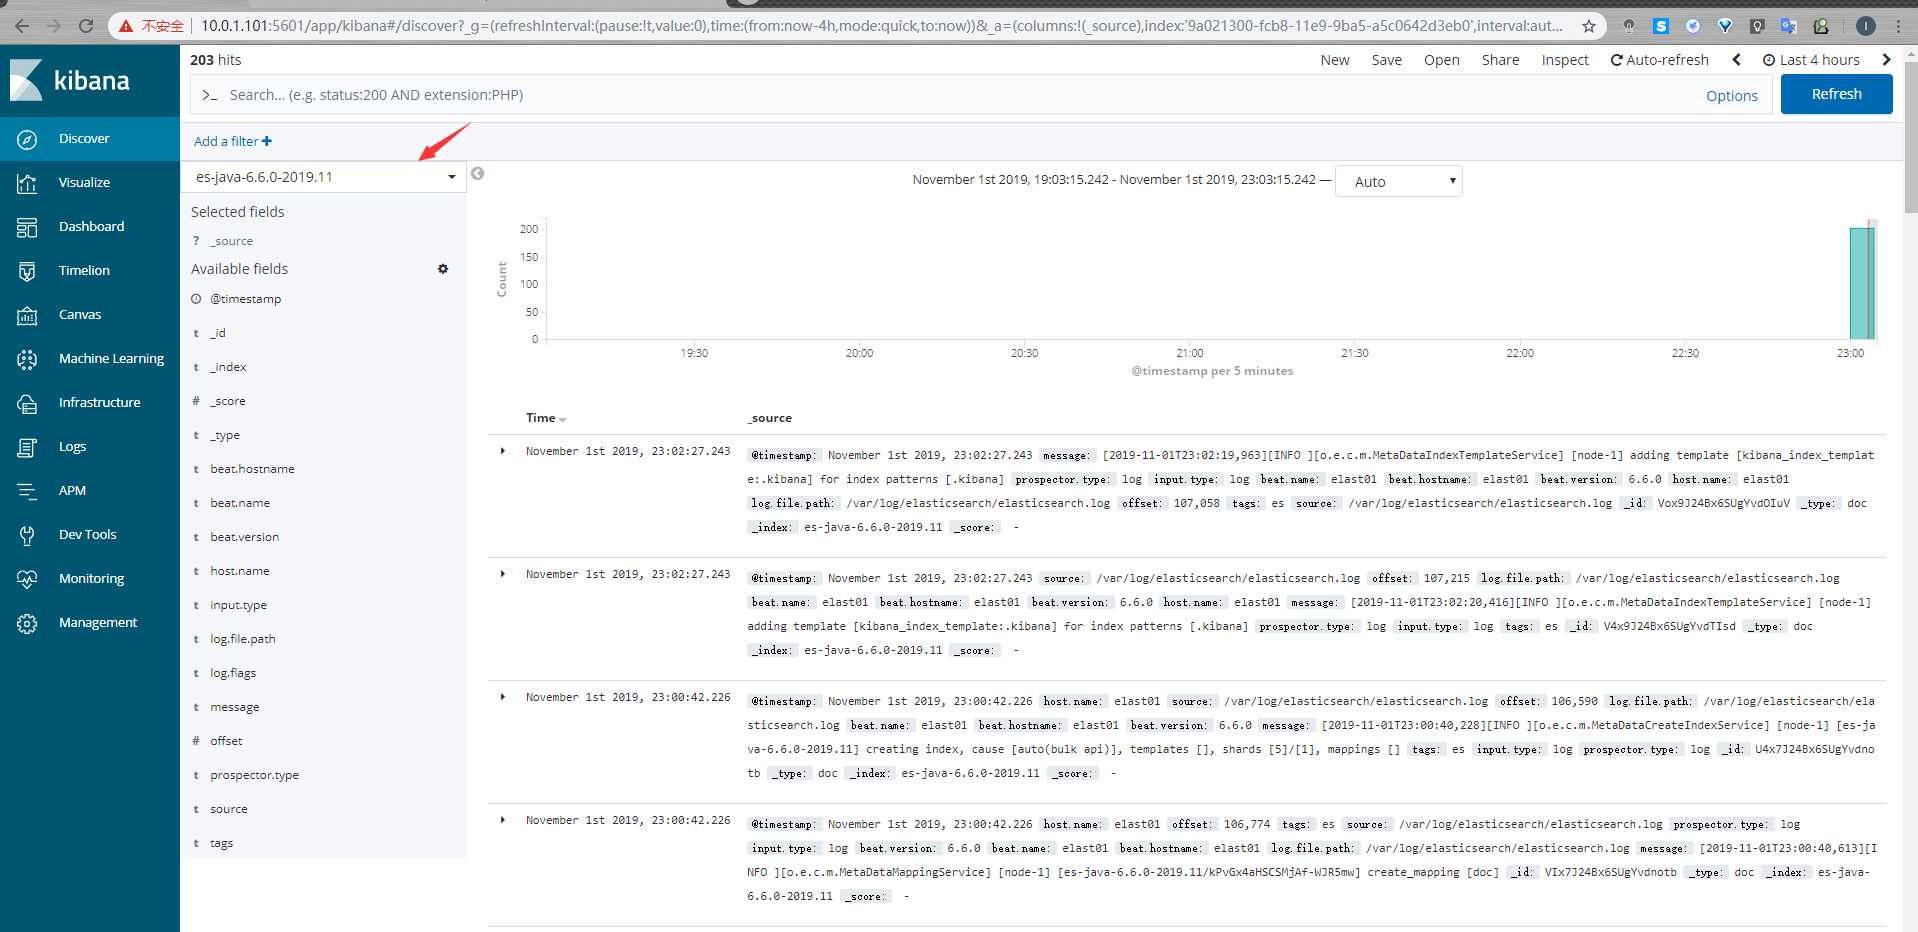Select the _id field
Viewport: 1918px width, 932px height.
[218, 333]
